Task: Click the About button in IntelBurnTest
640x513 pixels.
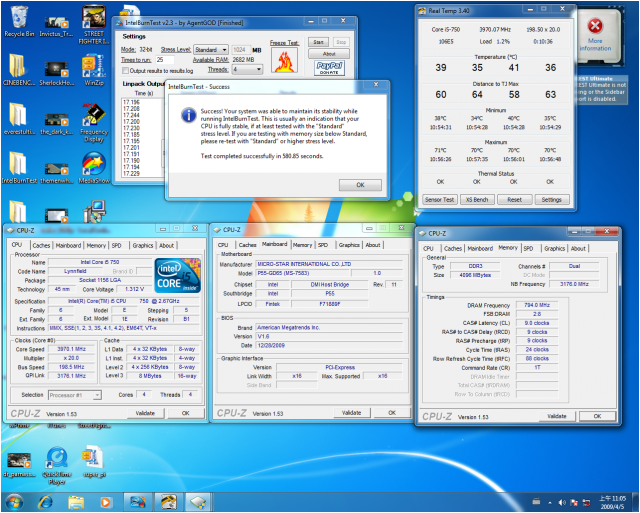Action: (329, 54)
